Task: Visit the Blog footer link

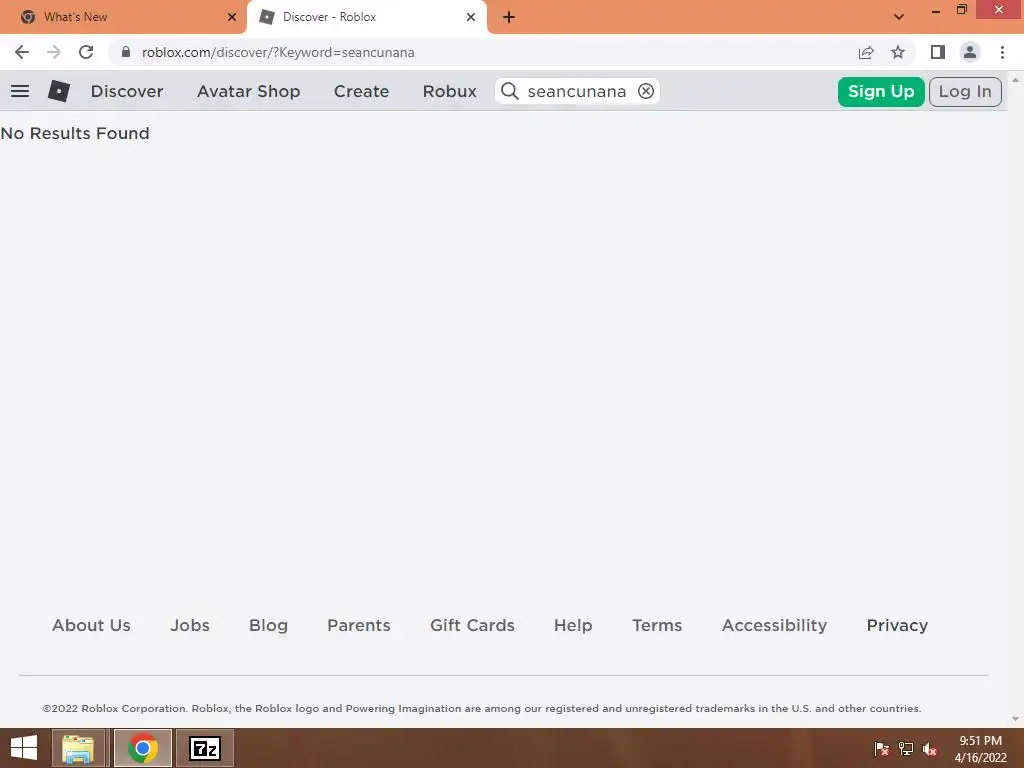Action: coord(268,626)
